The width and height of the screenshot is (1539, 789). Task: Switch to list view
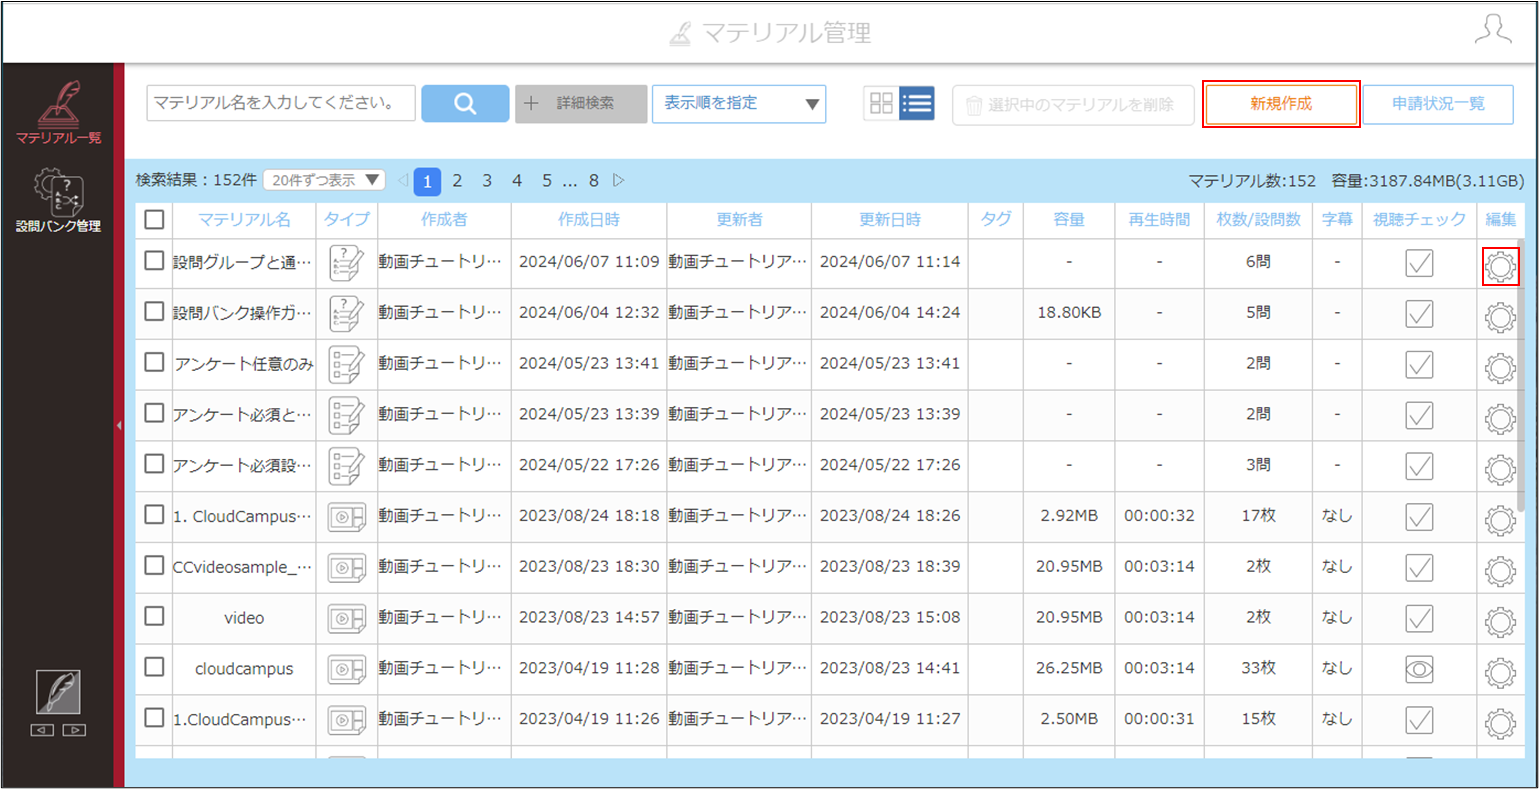coord(916,103)
